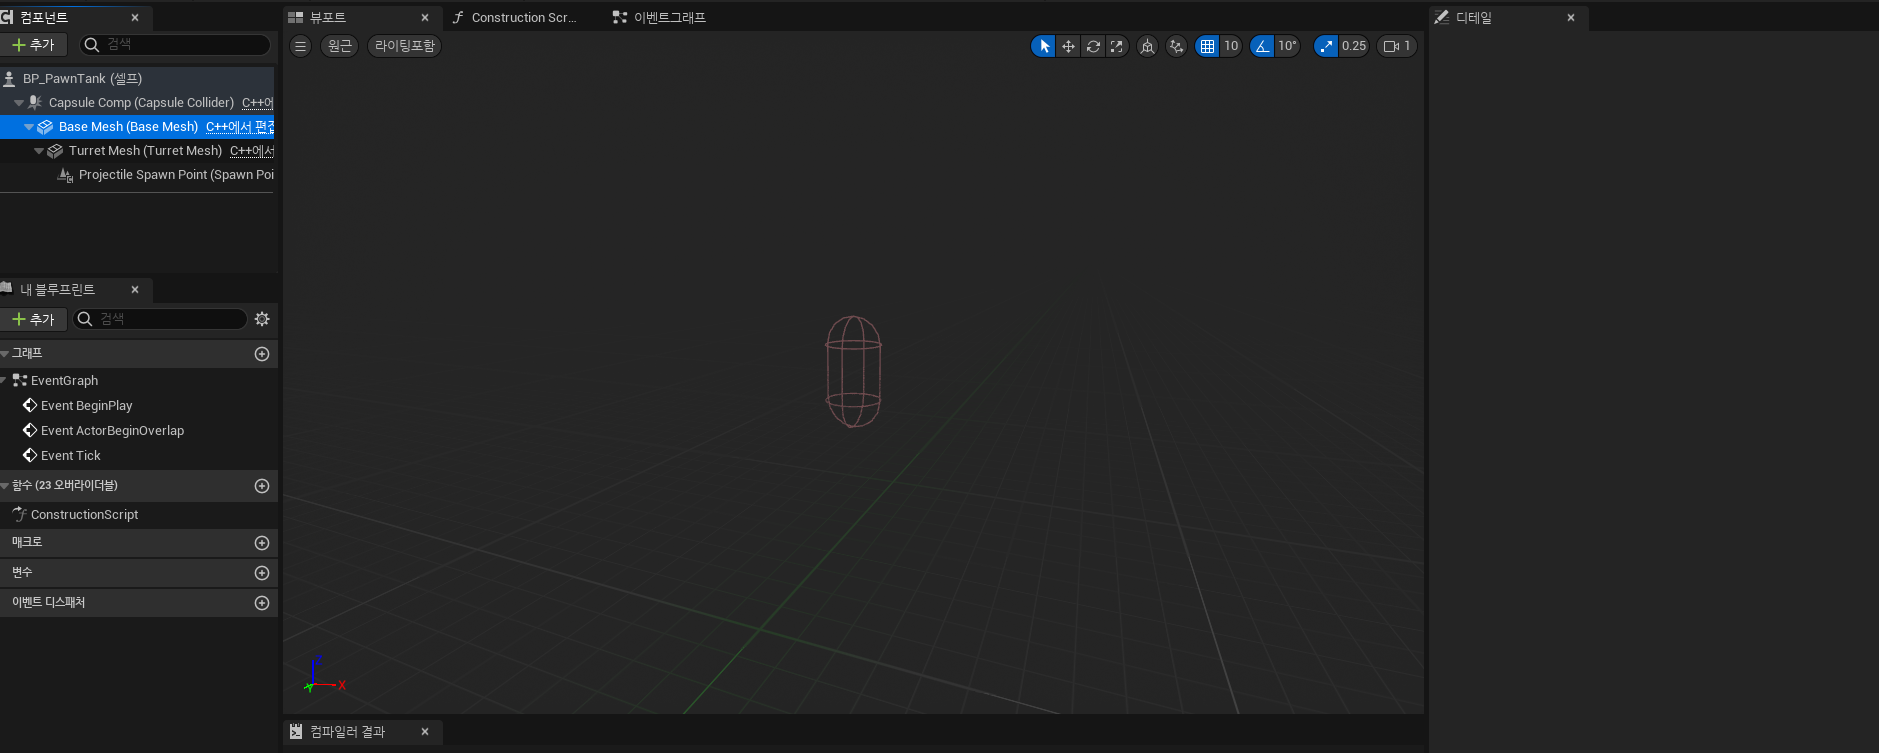Add new variable with 변수 plus icon

click(x=262, y=573)
